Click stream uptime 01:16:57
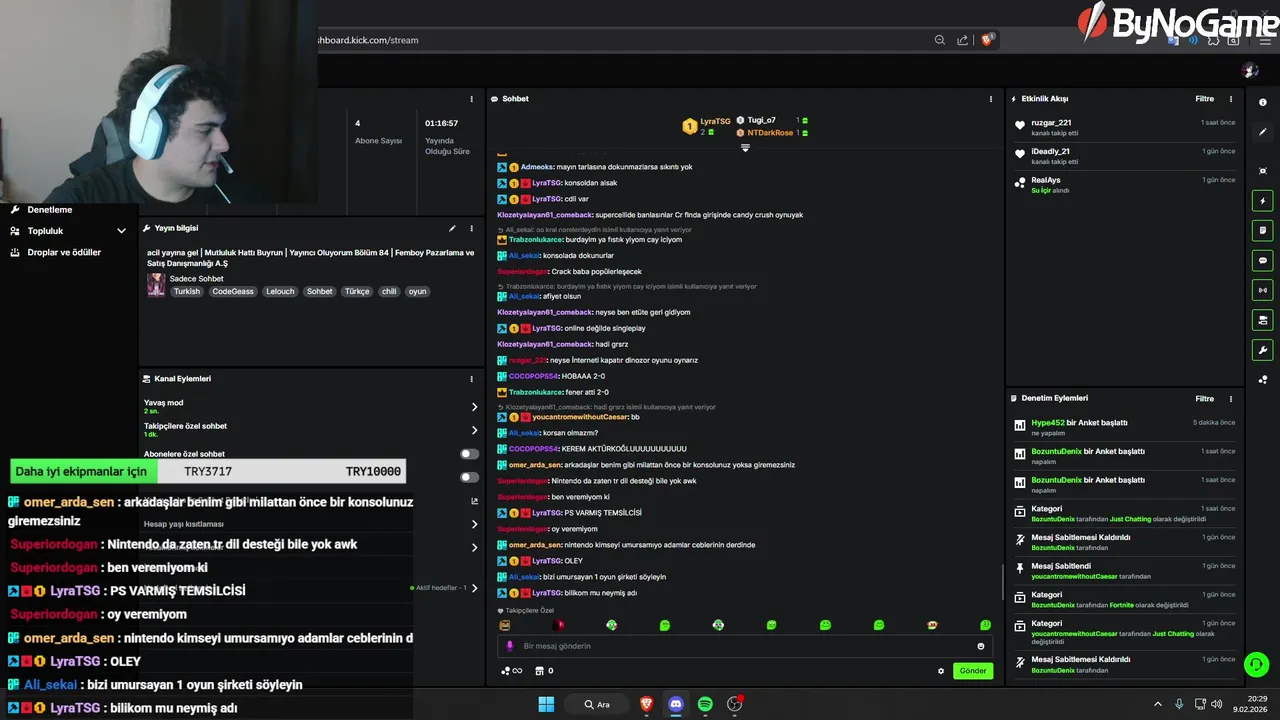Image resolution: width=1280 pixels, height=720 pixels. (441, 124)
